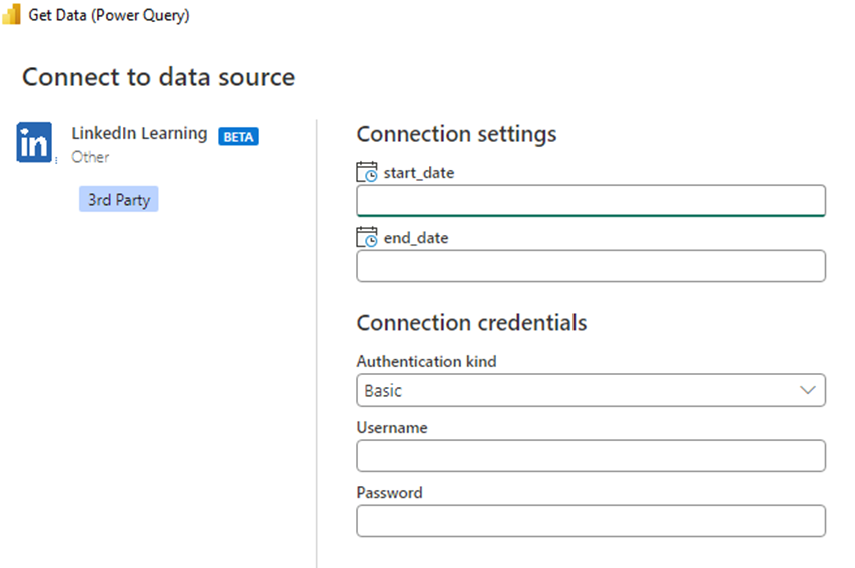Click the Power BI logo in title bar
This screenshot has width=855, height=568.
pos(12,15)
